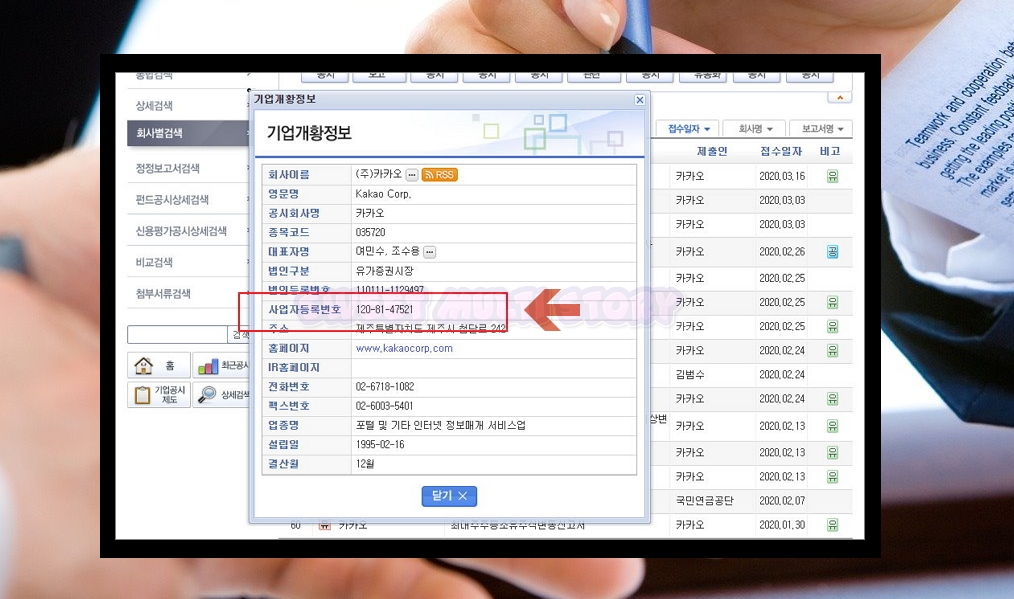Viewport: 1014px width, 599px height.
Task: Select the 12월 fiscal month value
Action: (x=365, y=464)
